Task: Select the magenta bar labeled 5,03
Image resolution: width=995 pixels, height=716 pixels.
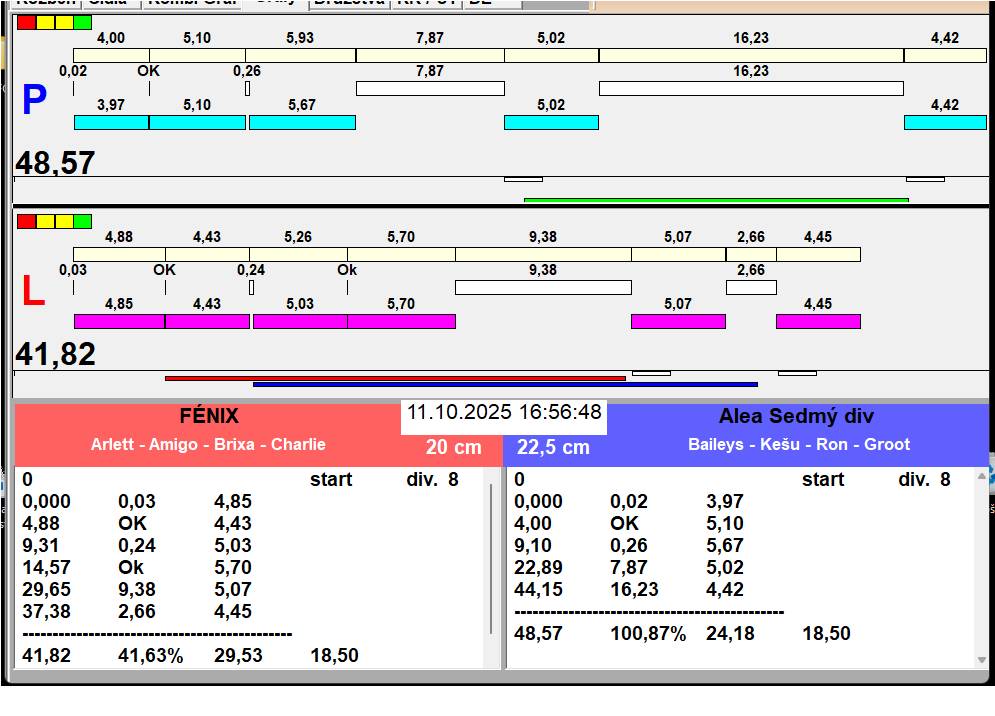Action: pyautogui.click(x=300, y=321)
